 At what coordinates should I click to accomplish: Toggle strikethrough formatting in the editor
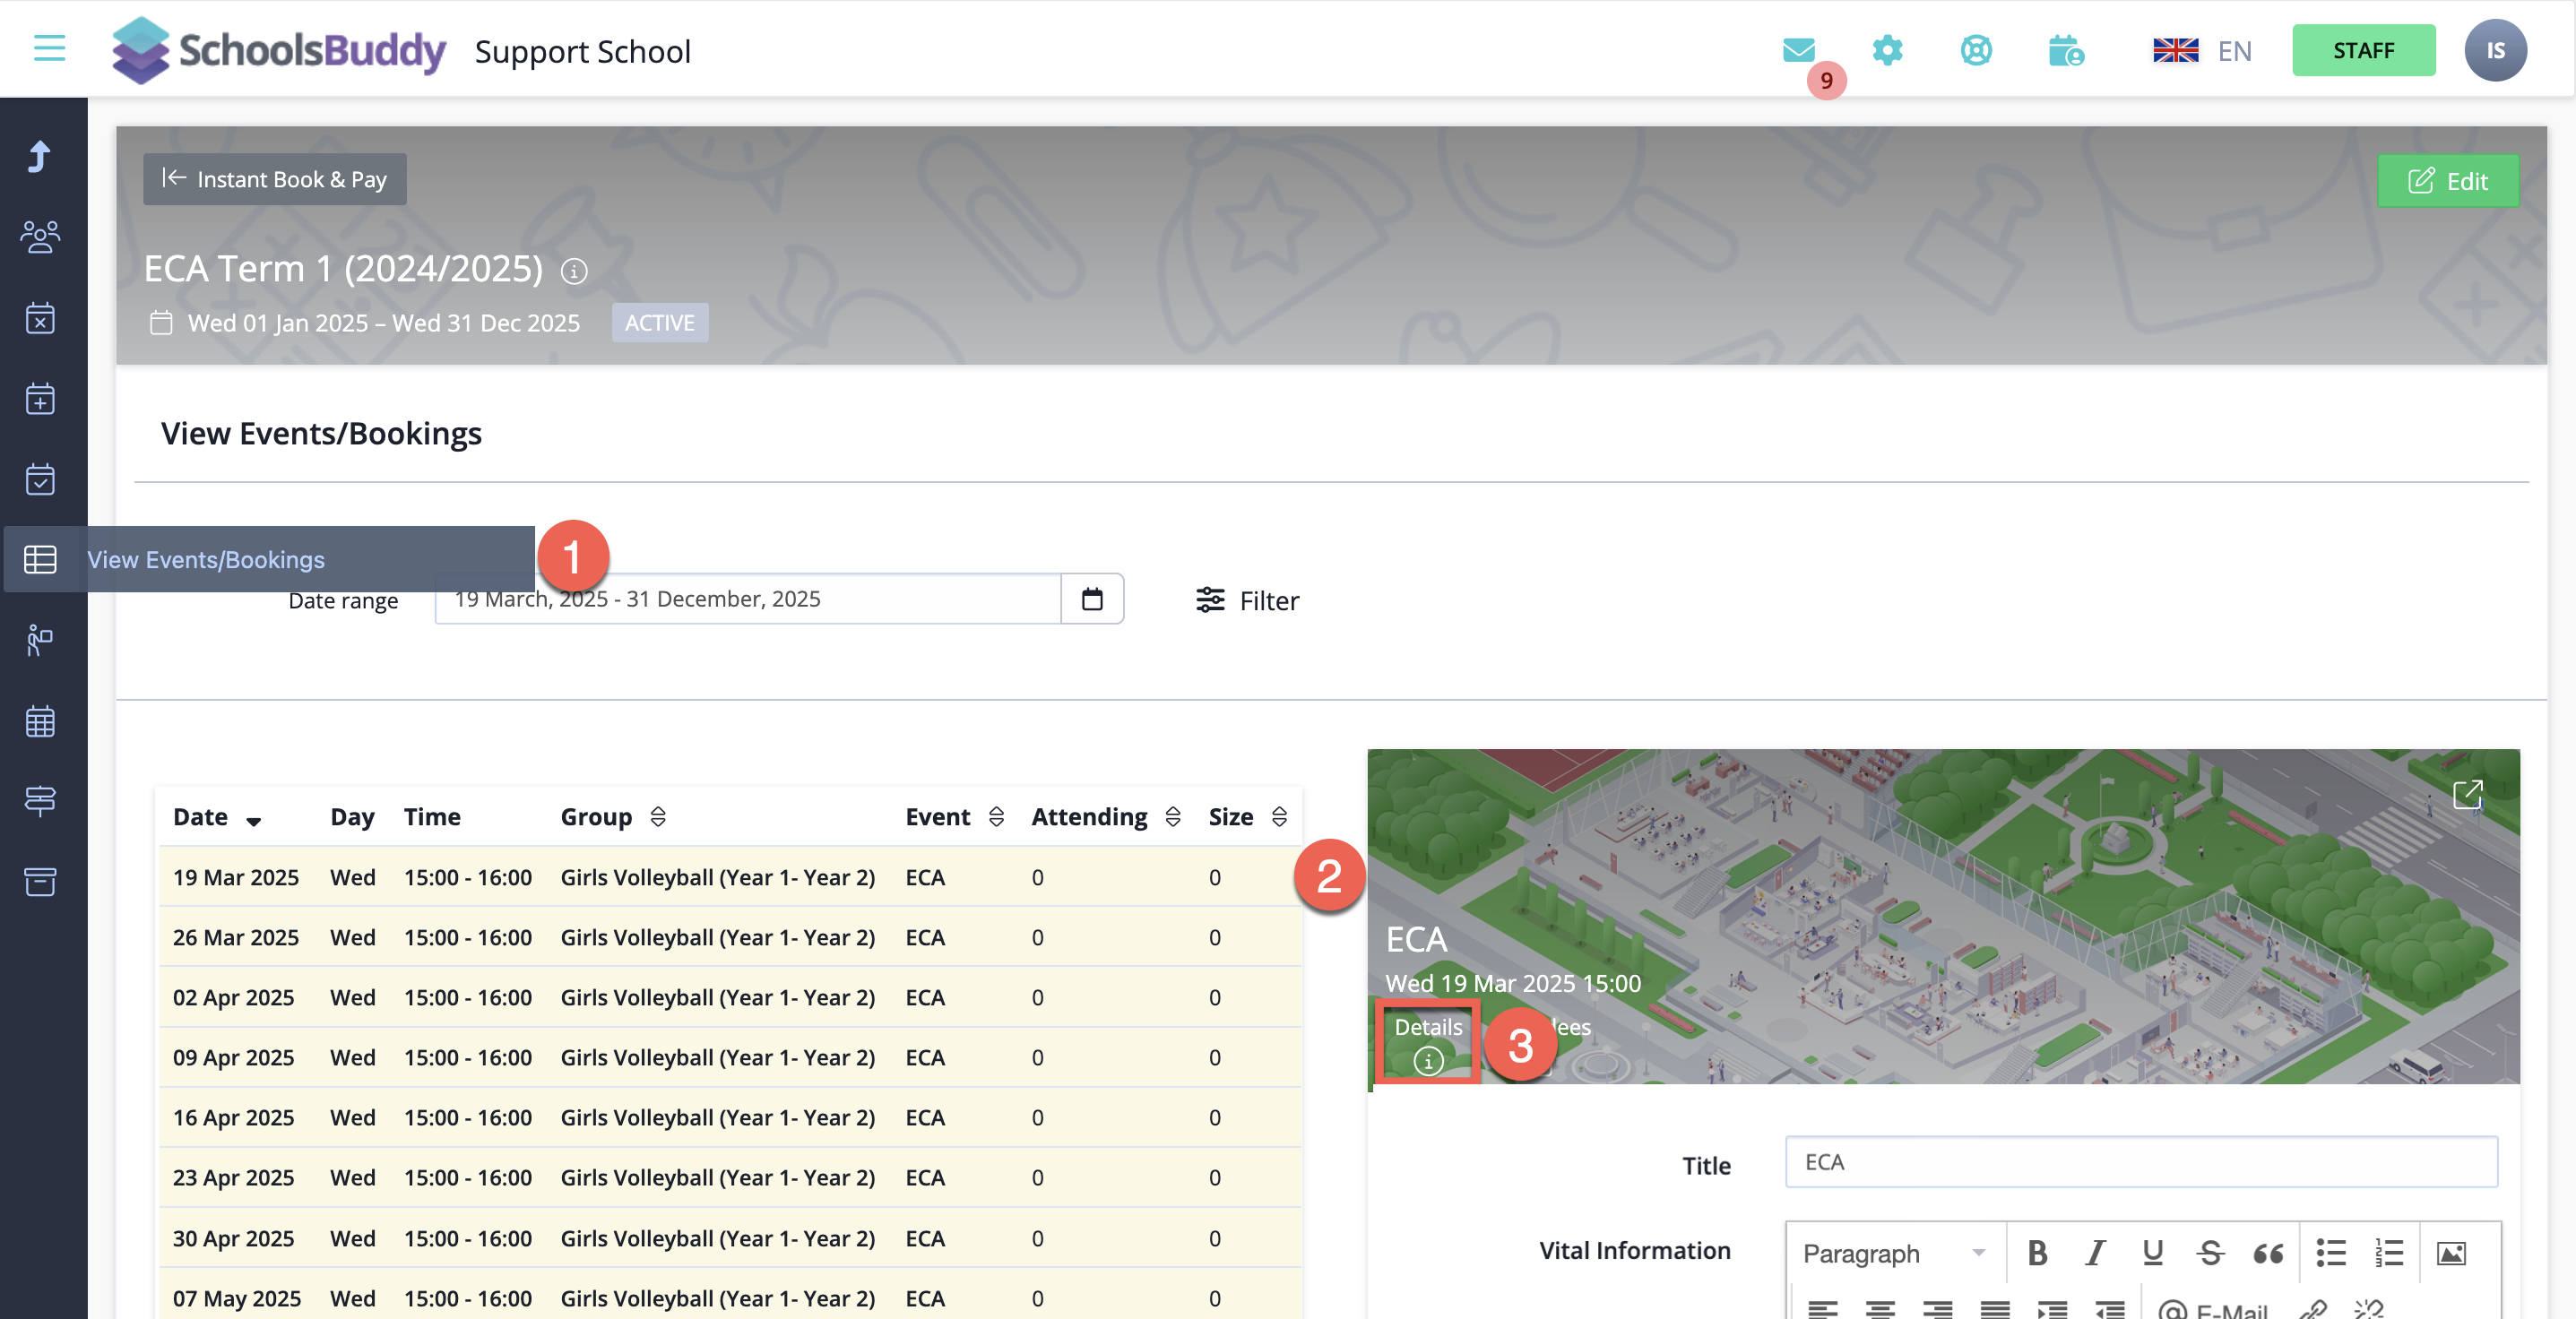[x=2210, y=1253]
